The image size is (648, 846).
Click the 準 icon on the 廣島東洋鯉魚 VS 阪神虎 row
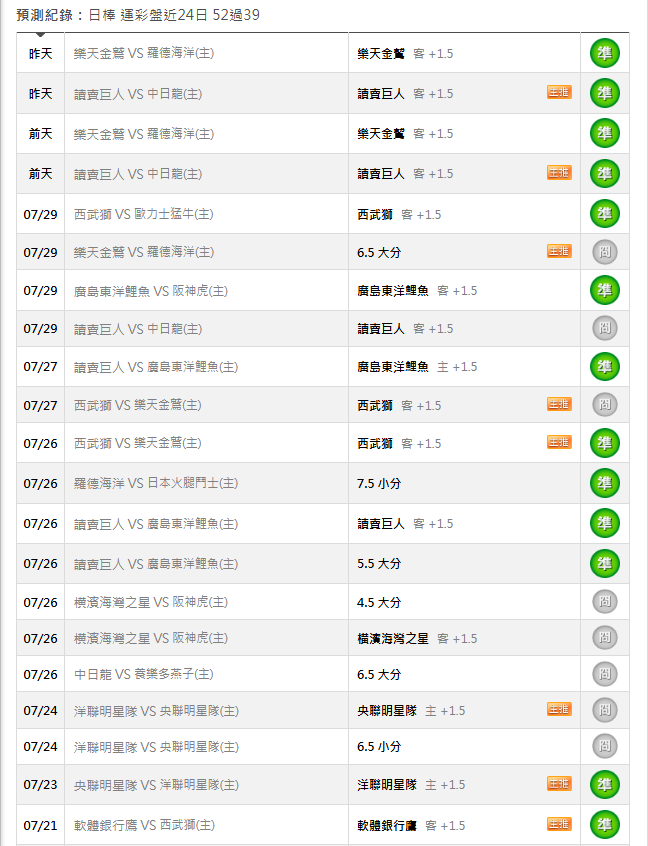(604, 290)
